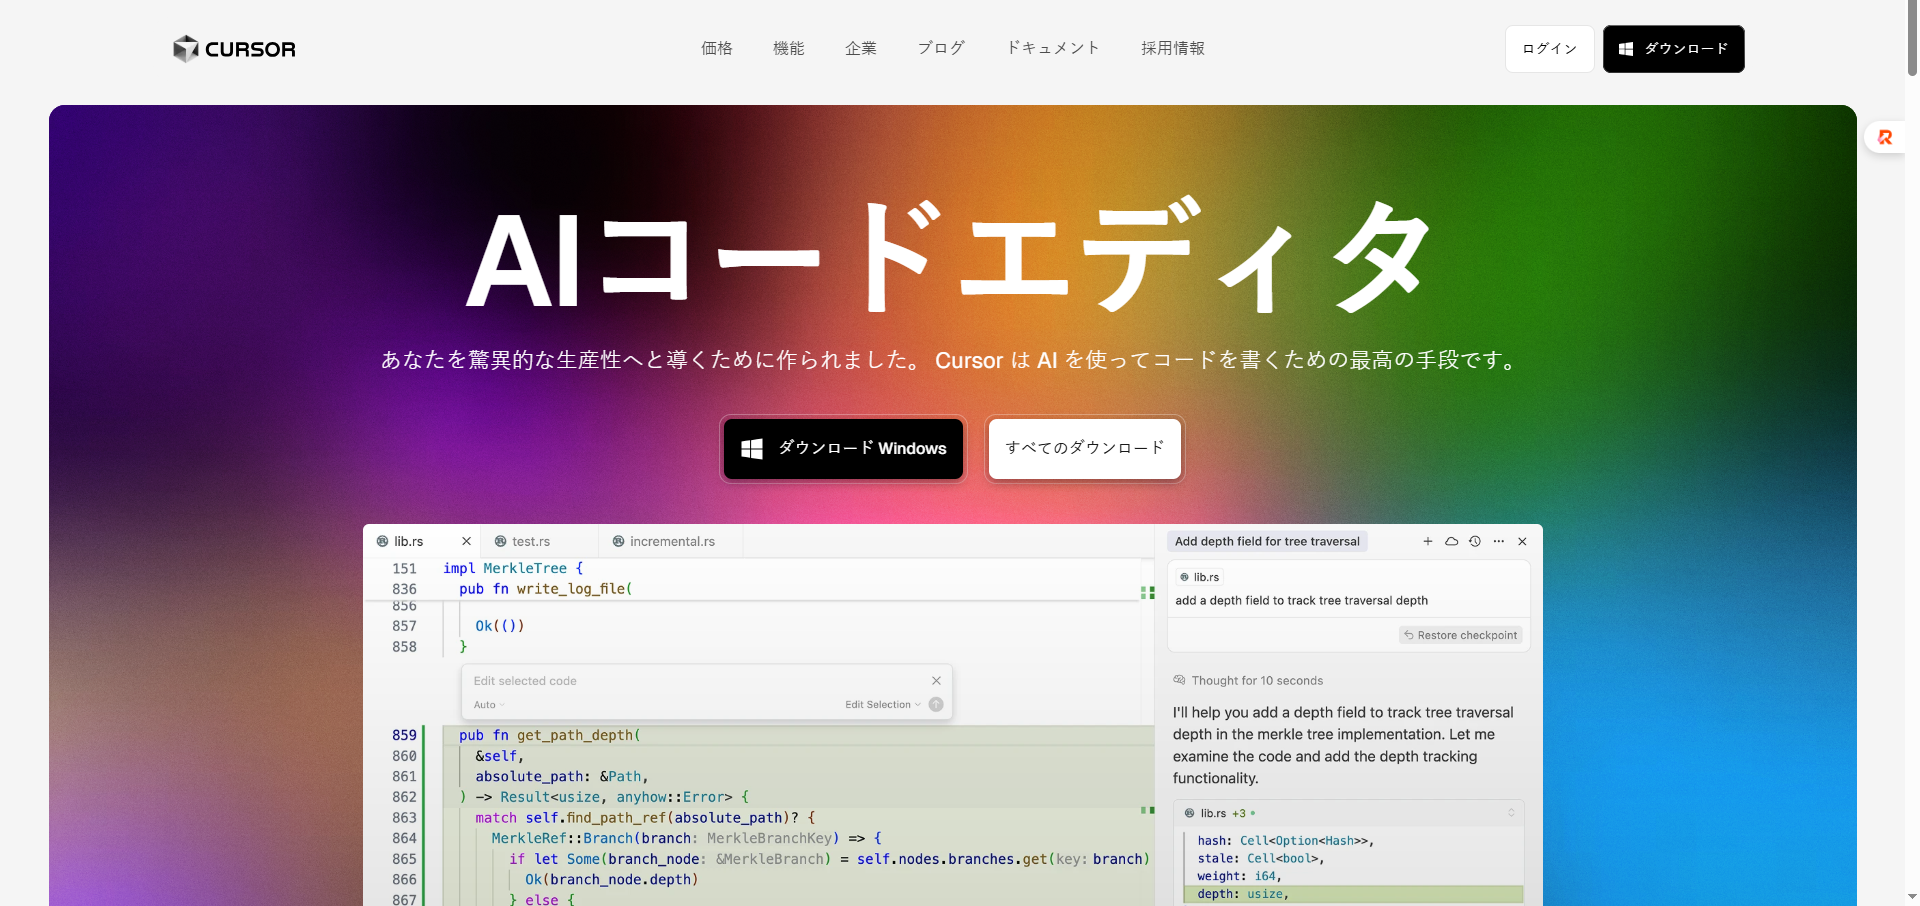1920x906 pixels.
Task: Open the 採用情報 nav item
Action: [1173, 48]
